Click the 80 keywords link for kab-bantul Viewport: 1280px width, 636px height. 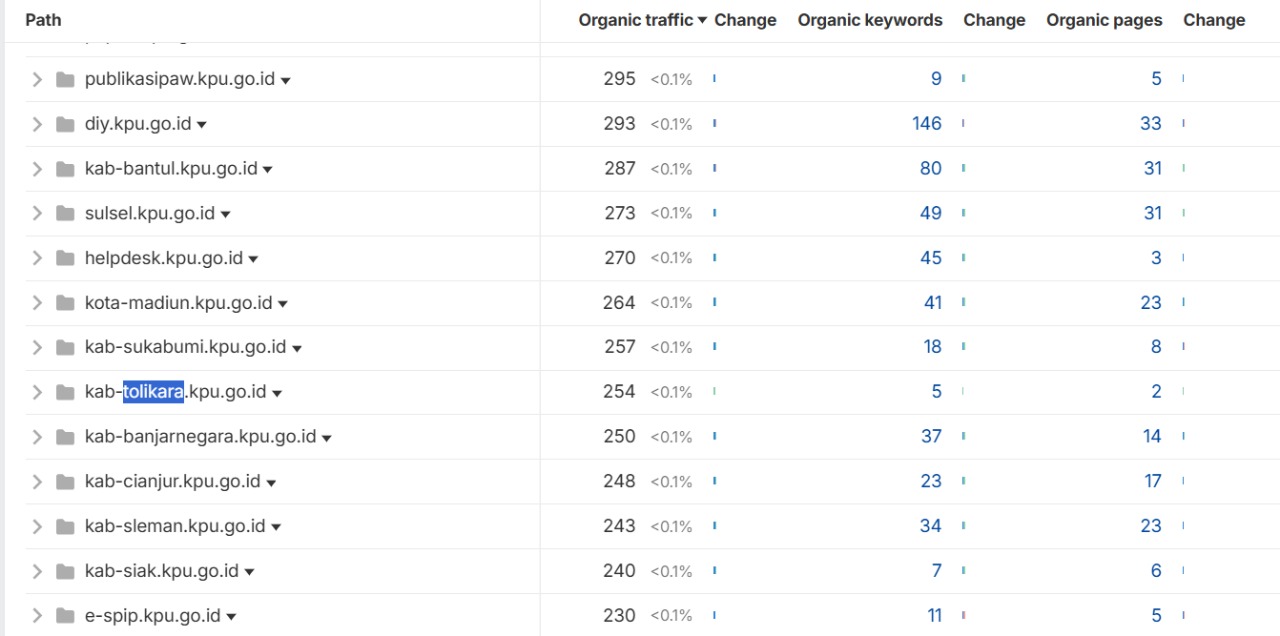coord(930,169)
